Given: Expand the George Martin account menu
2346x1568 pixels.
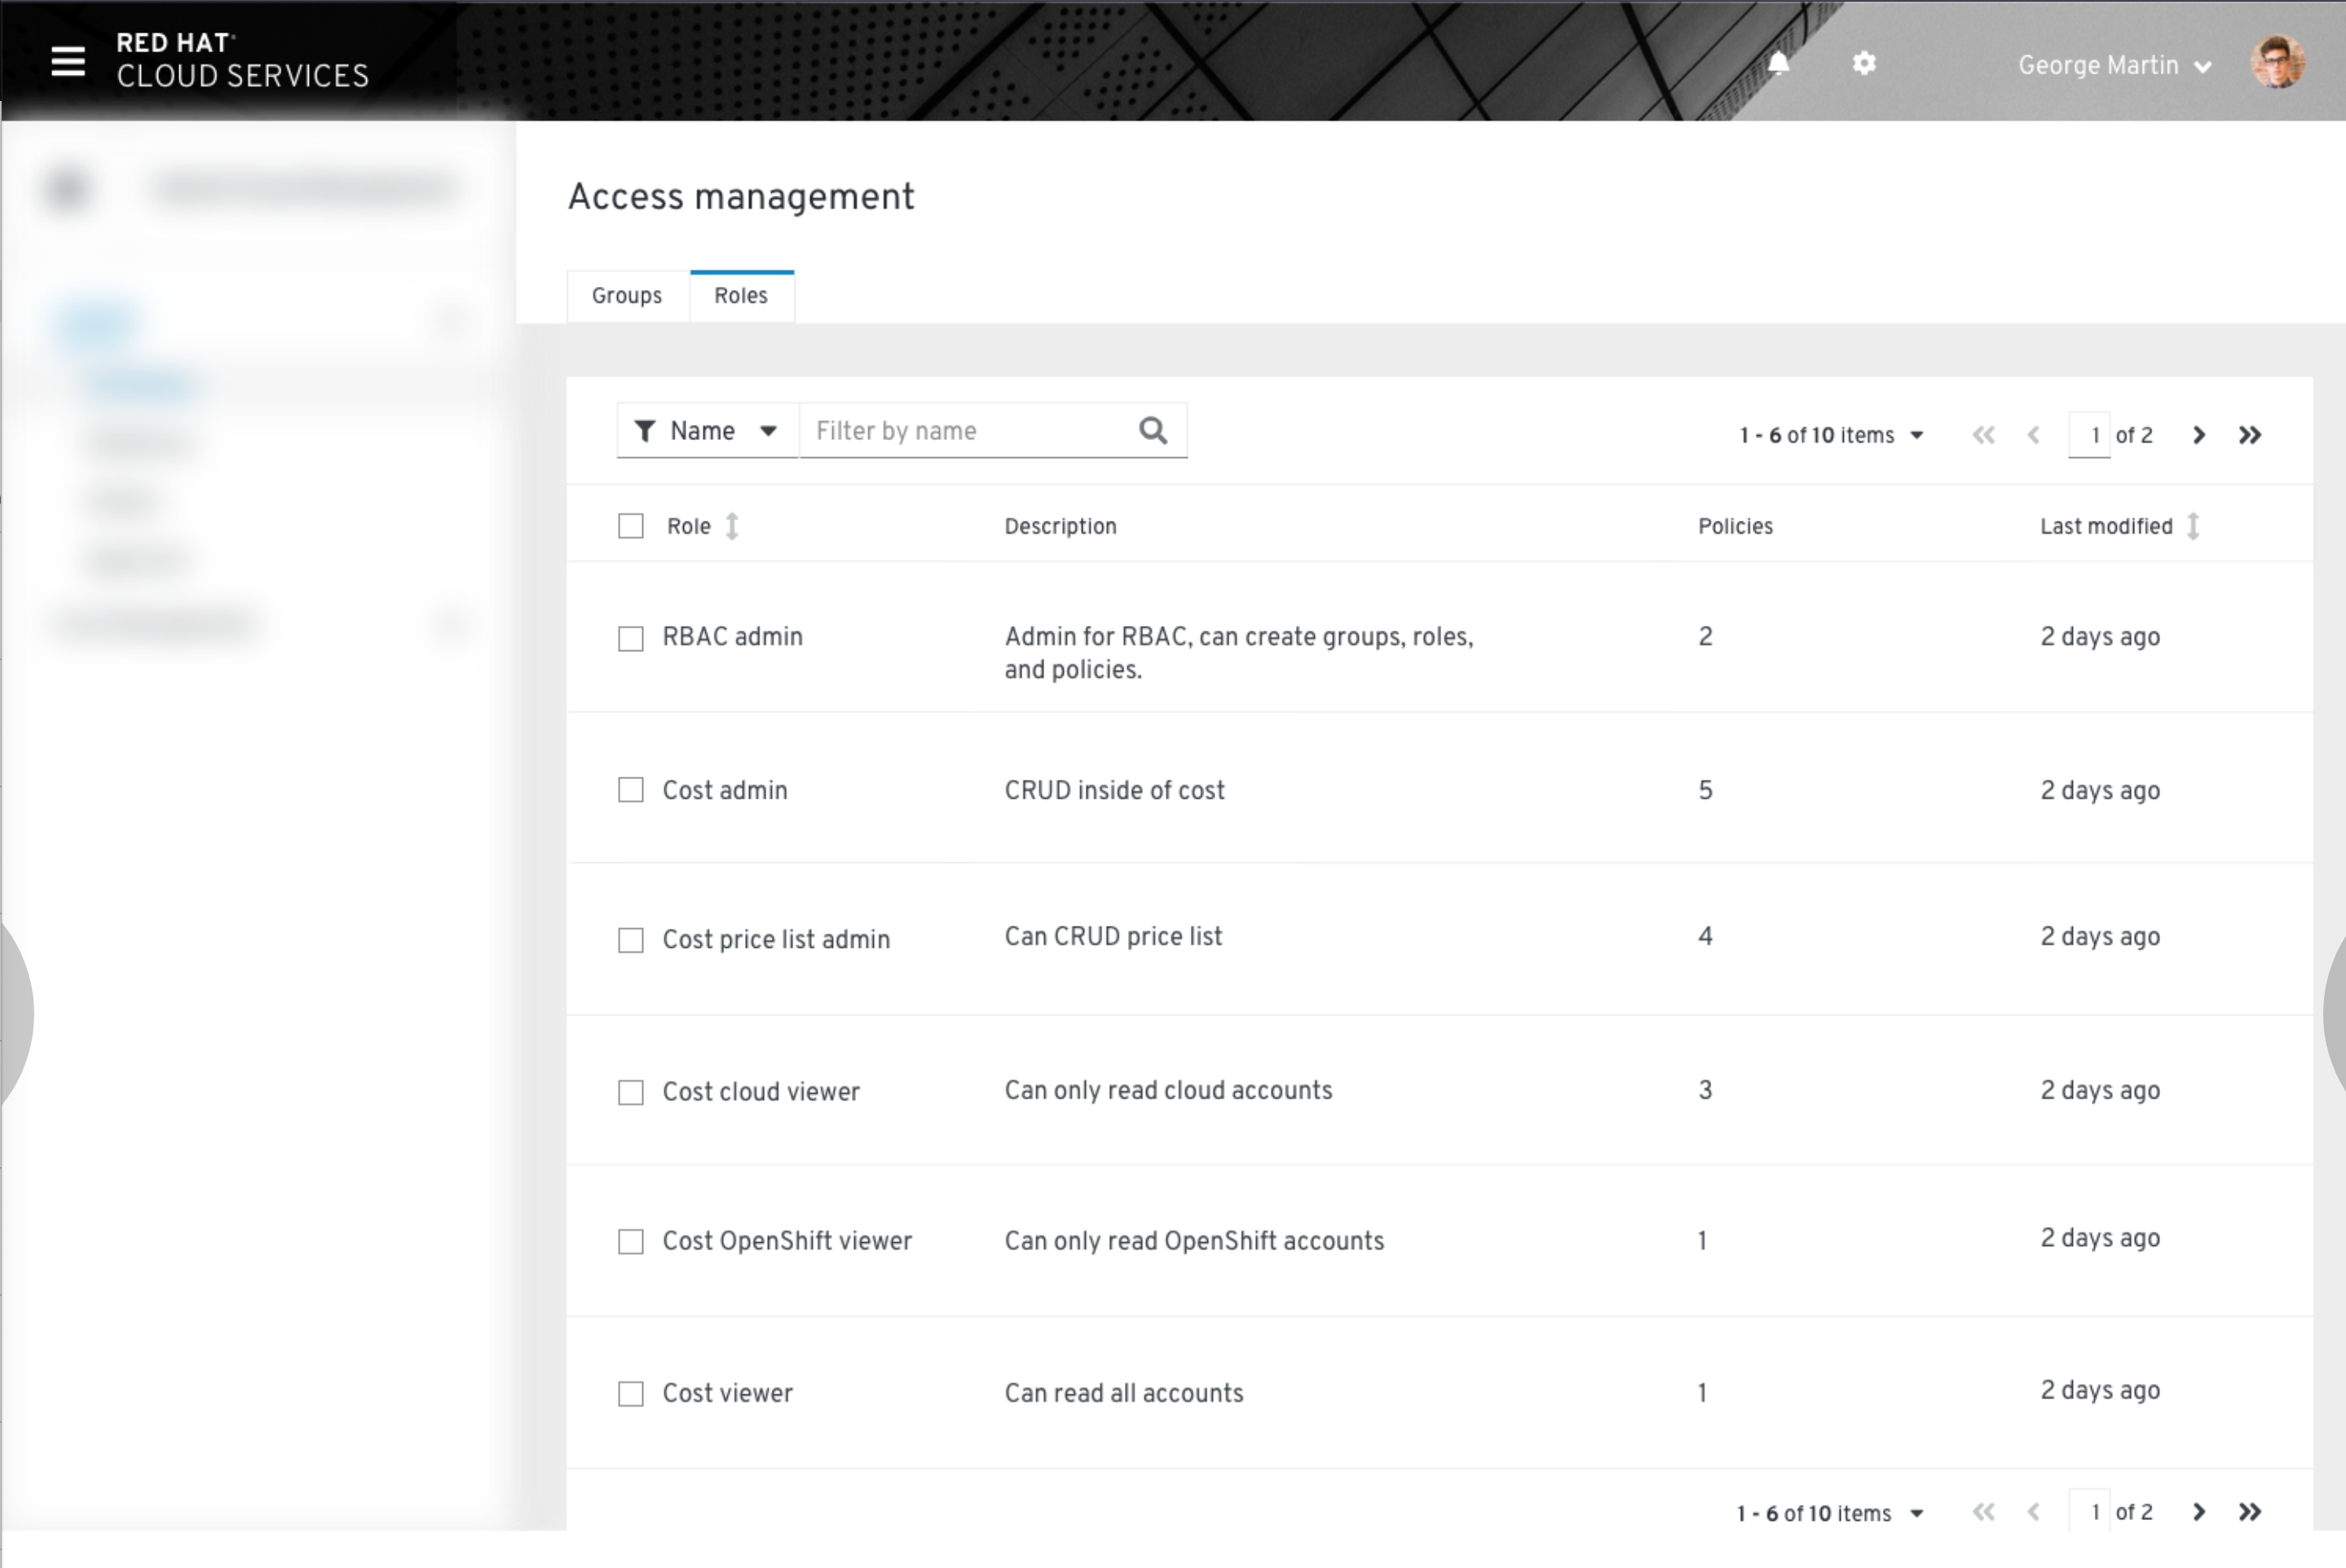Looking at the screenshot, I should pyautogui.click(x=2116, y=64).
